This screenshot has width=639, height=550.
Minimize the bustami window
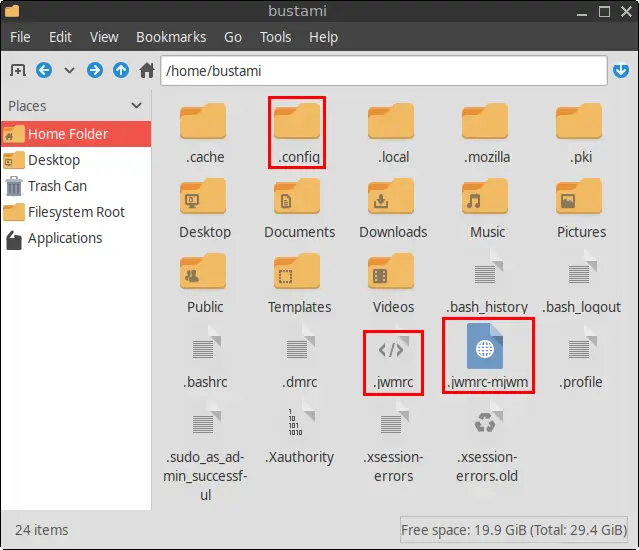click(x=582, y=13)
